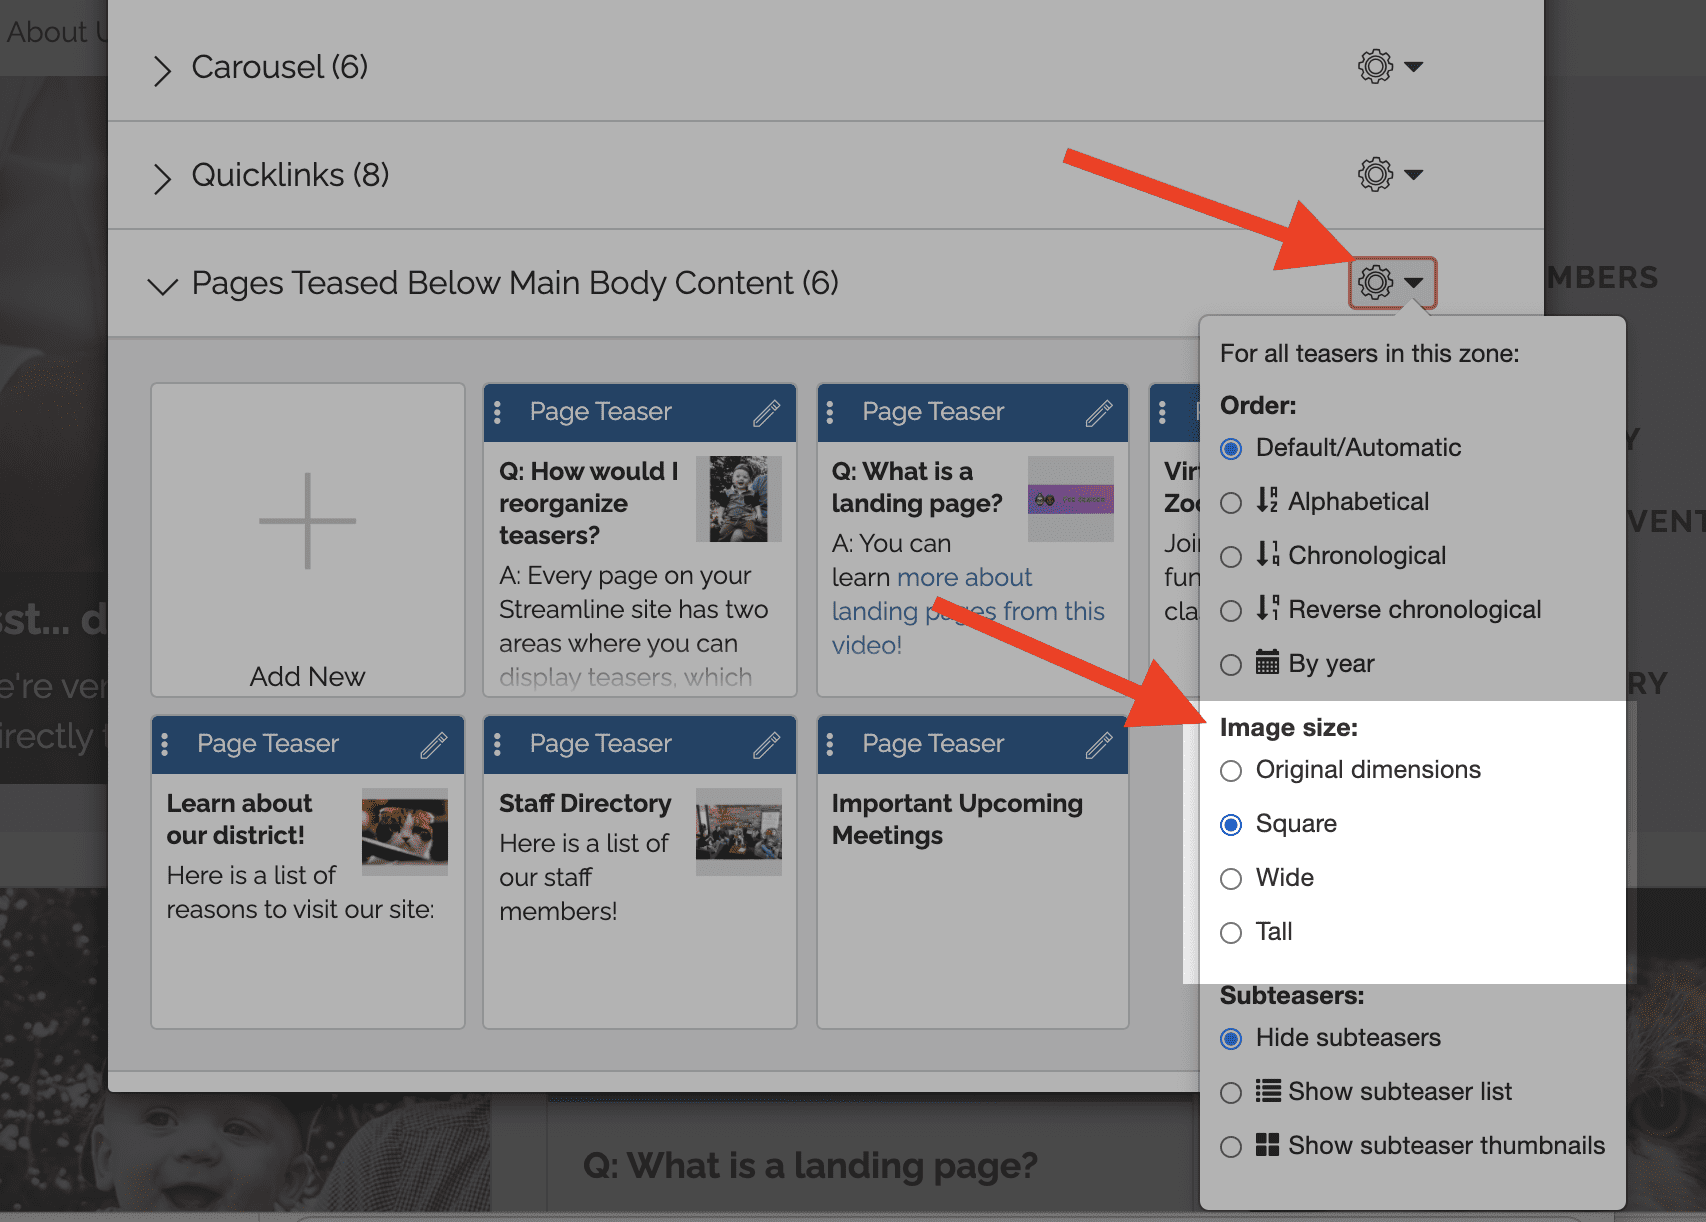Click 'Q: What is a landing page?' teaser title
1706x1222 pixels.
tap(917, 487)
